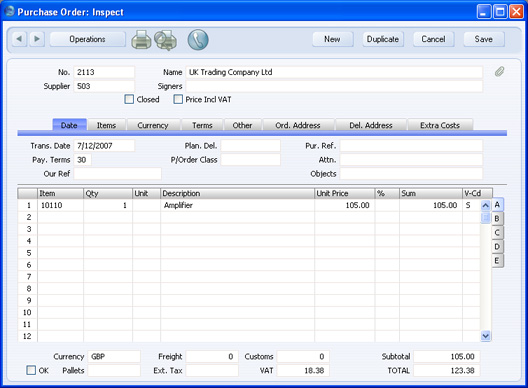Print the purchase order
This screenshot has width=528, height=388.
point(141,40)
